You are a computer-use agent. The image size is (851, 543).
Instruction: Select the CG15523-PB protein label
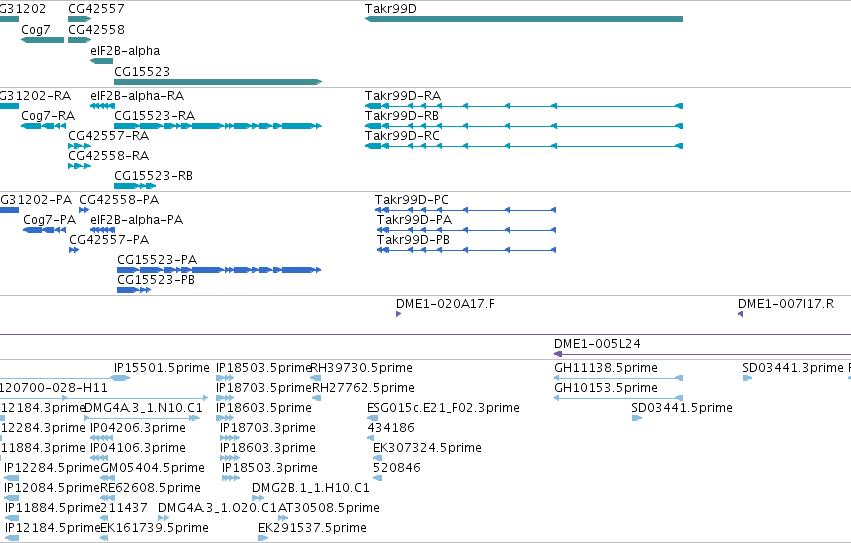point(156,280)
